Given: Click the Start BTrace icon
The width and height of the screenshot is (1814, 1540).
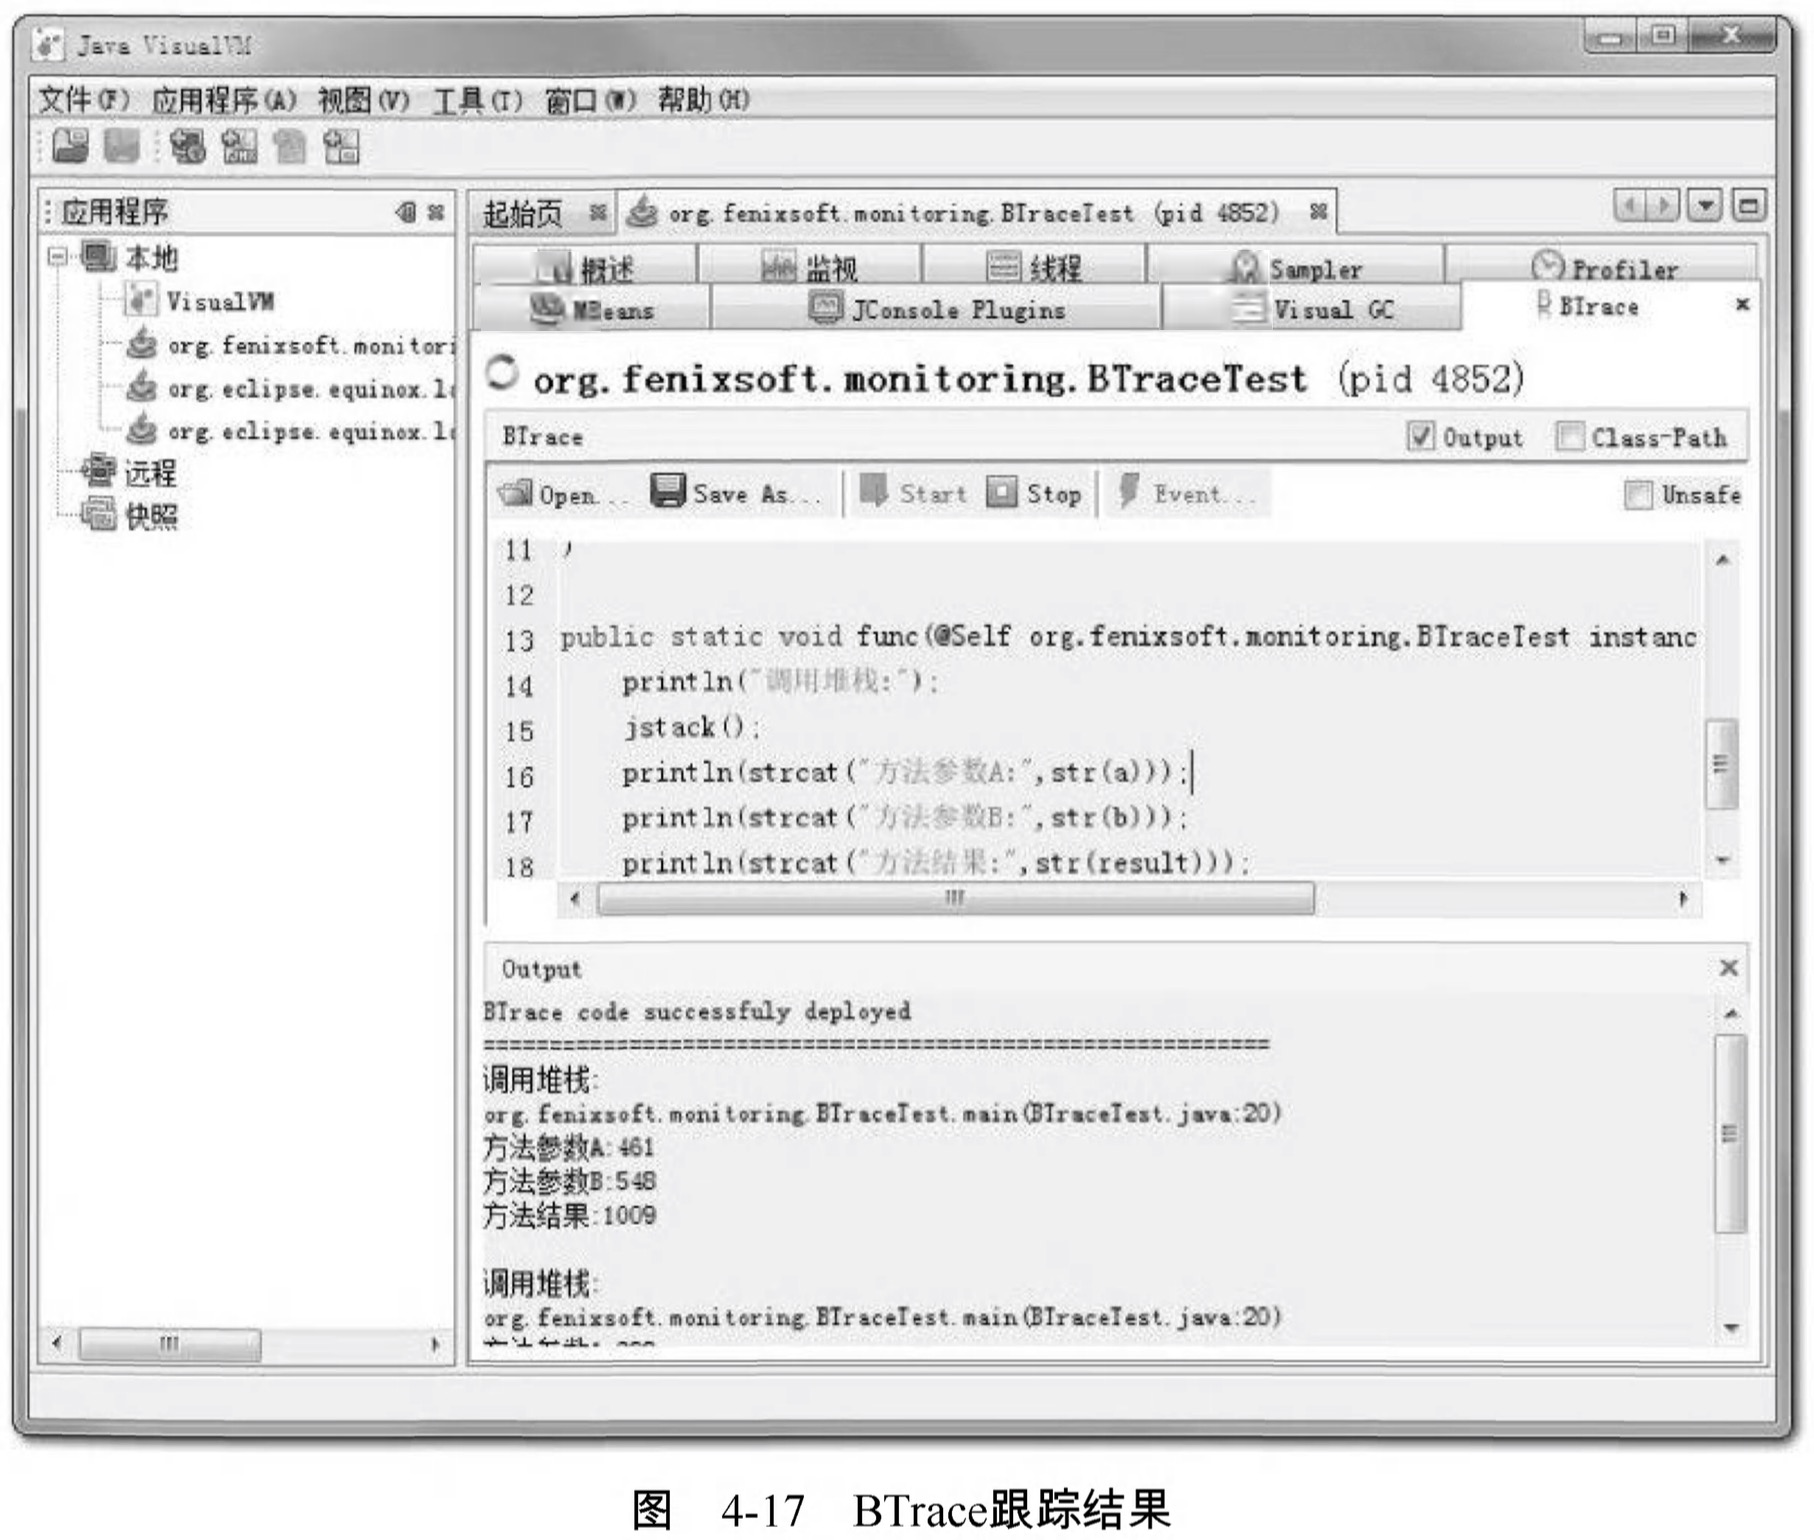Looking at the screenshot, I should click(874, 491).
